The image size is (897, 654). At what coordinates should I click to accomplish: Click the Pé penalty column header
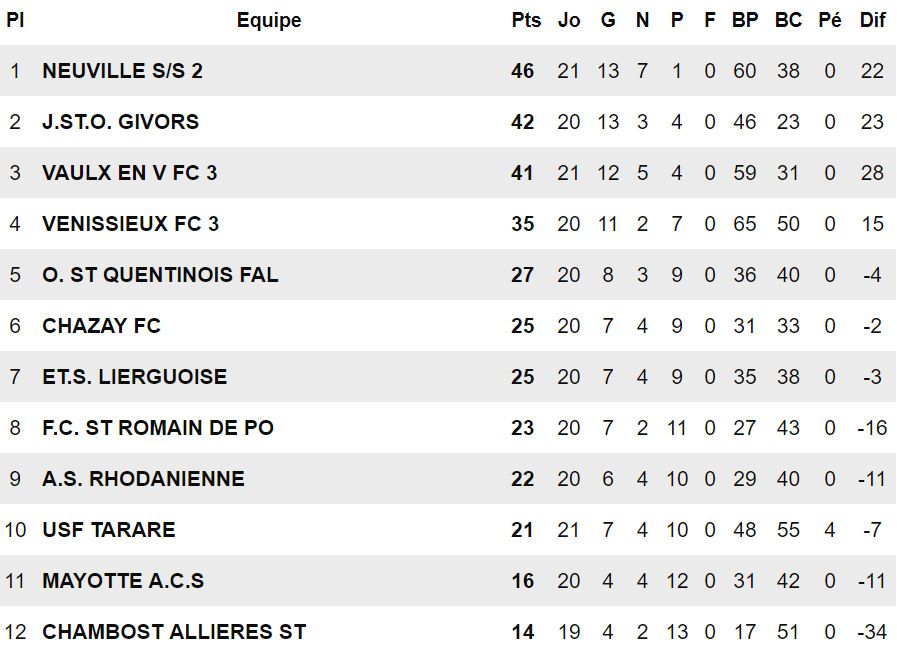[830, 20]
